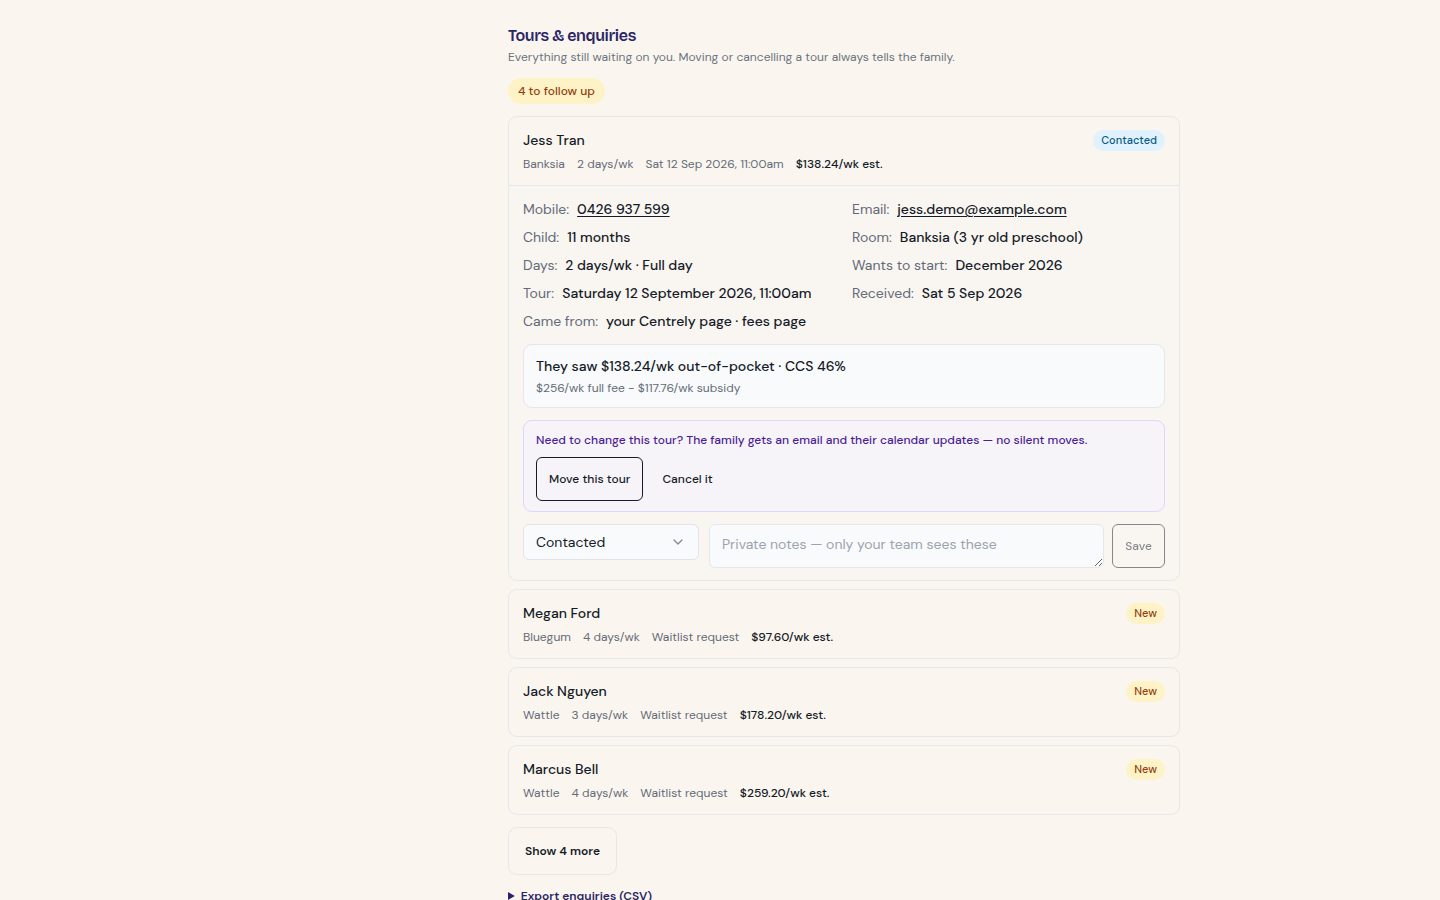Screen dimensions: 1440x900
Task: Expand the Marcus Bell enquiry
Action: [x=843, y=780]
